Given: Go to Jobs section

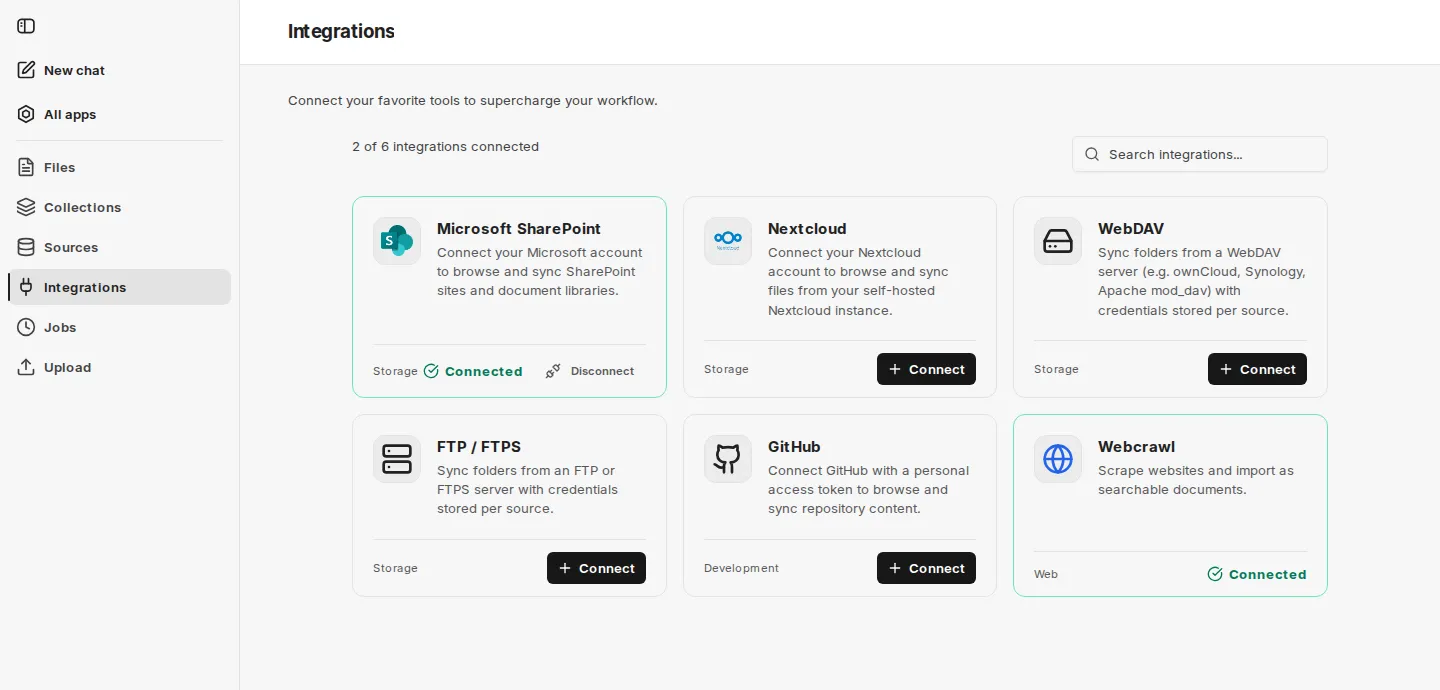Looking at the screenshot, I should pos(119,327).
